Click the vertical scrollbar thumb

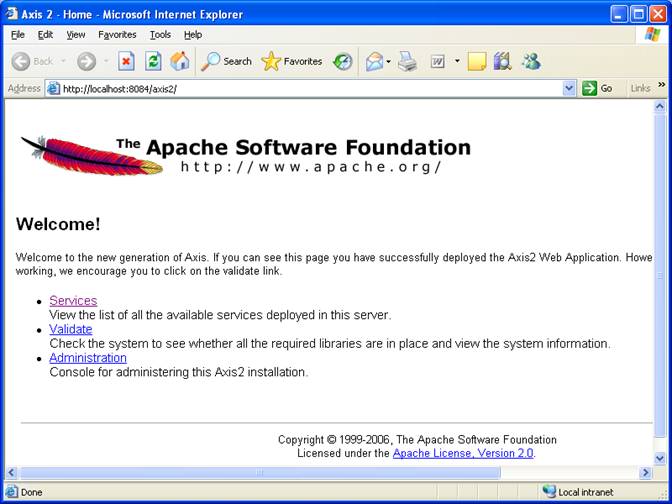660,276
